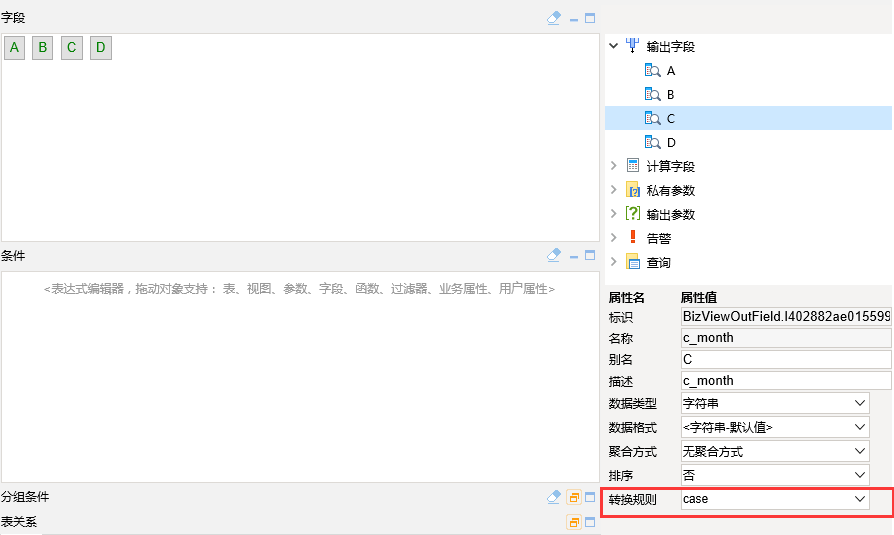
Task: Click inside the 条件 expression editor
Action: point(300,376)
